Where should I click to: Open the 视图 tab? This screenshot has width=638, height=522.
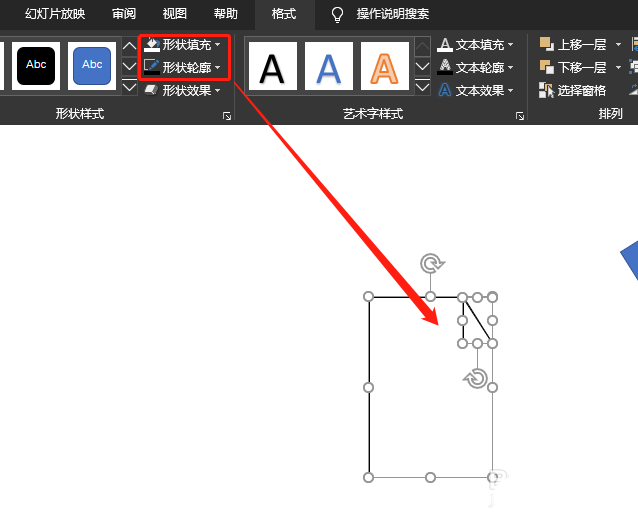pyautogui.click(x=175, y=14)
